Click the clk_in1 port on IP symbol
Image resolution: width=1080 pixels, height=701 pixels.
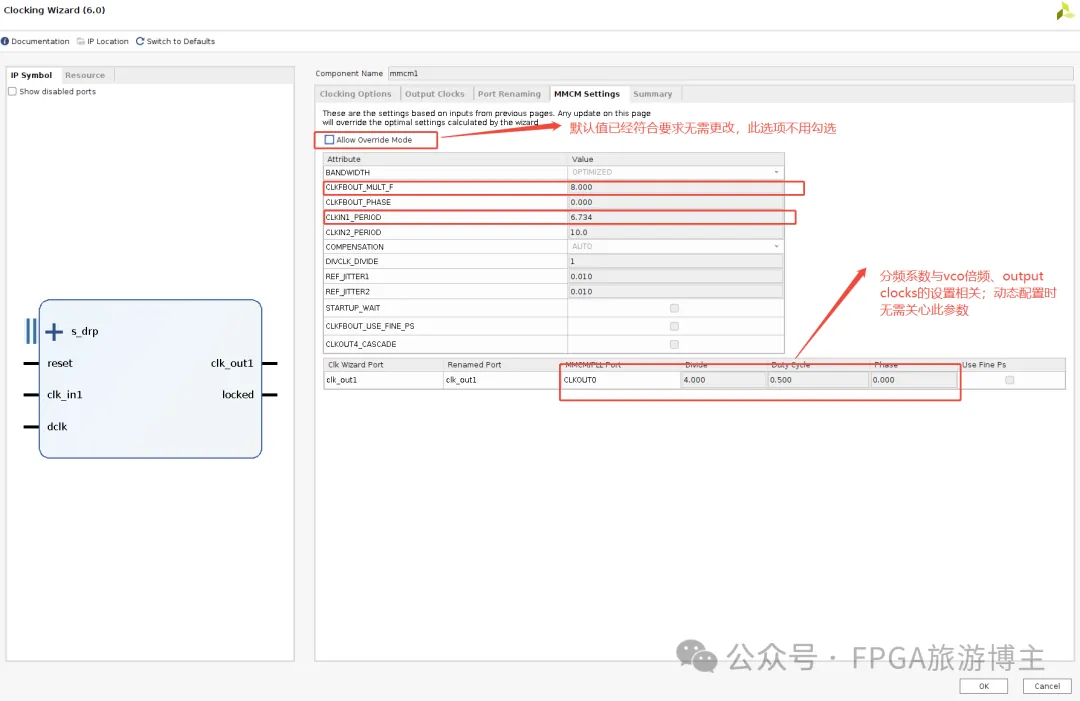point(64,395)
